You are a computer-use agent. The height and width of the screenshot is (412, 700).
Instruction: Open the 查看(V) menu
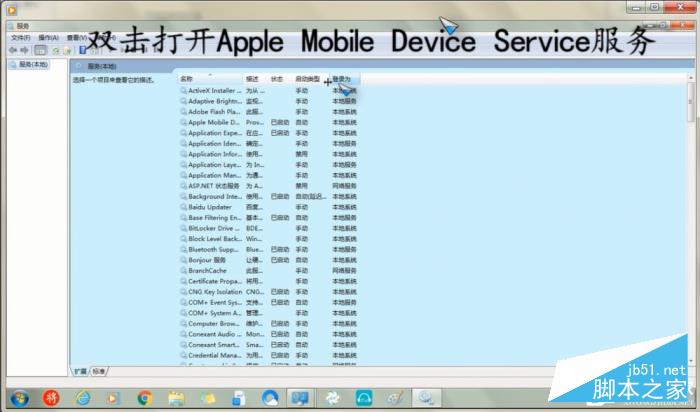pos(77,38)
